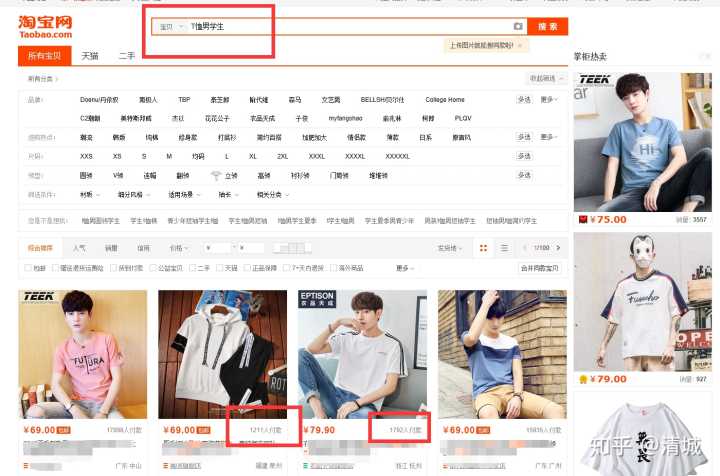Select the College Home brand link
The height and width of the screenshot is (476, 720).
pos(445,99)
